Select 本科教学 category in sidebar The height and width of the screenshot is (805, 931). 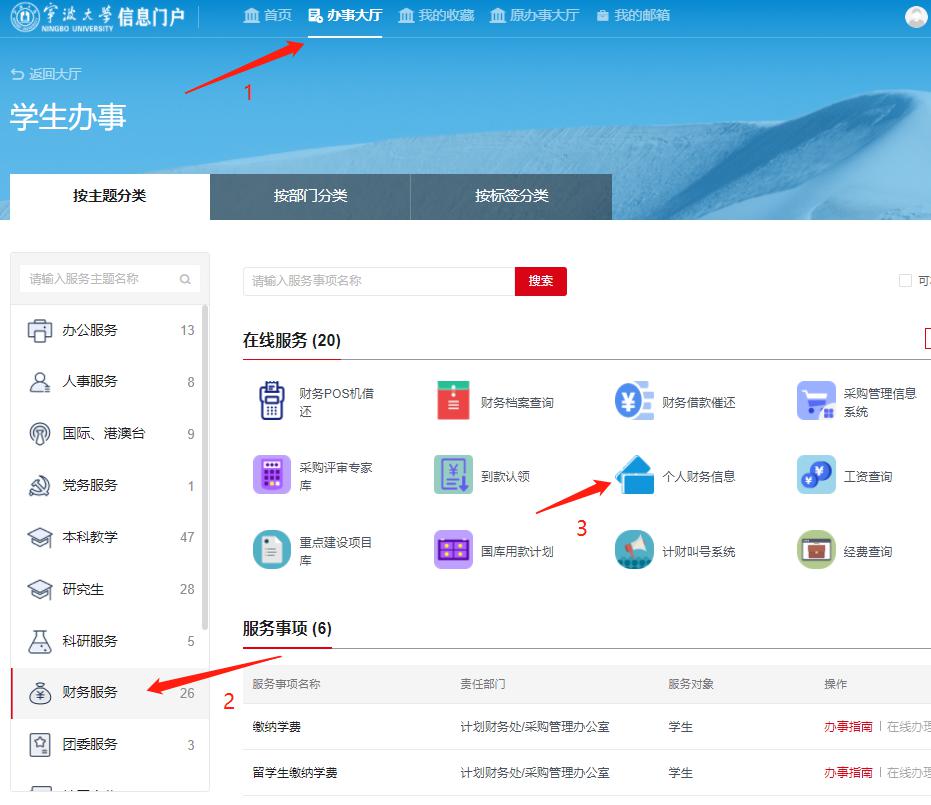[90, 537]
